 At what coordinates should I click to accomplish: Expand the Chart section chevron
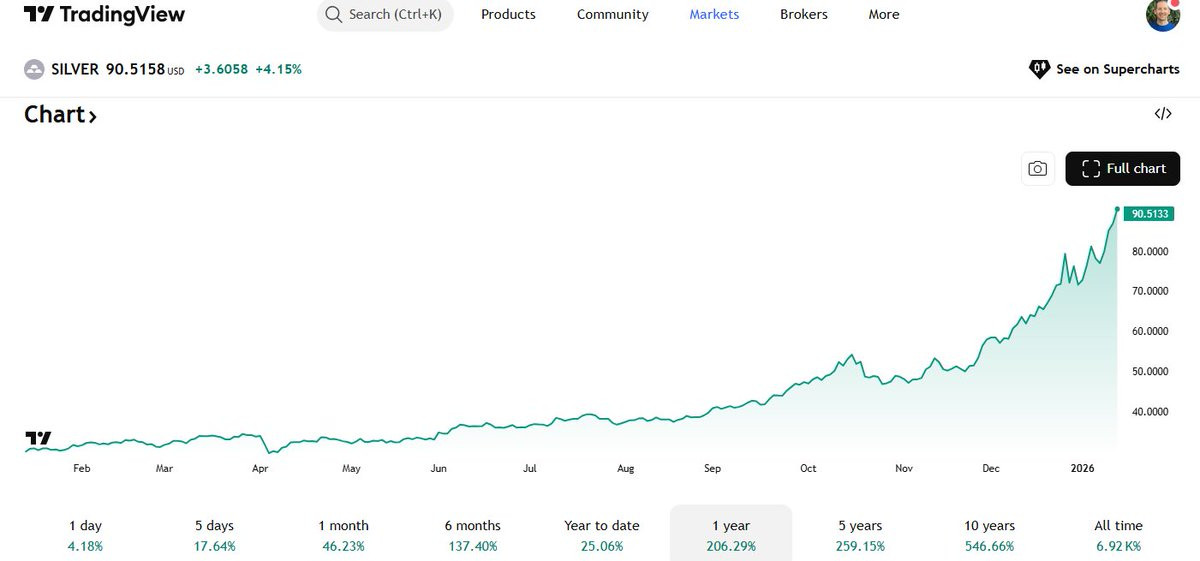92,116
